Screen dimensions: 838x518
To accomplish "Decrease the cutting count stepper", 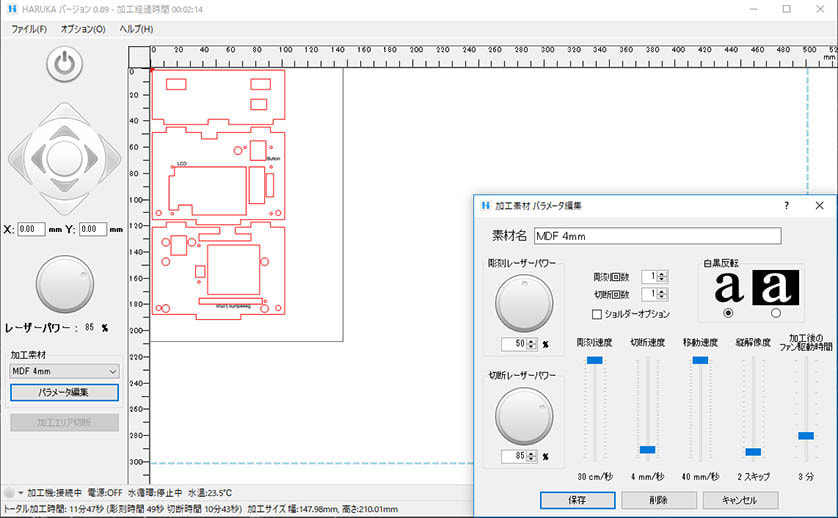I will (663, 298).
